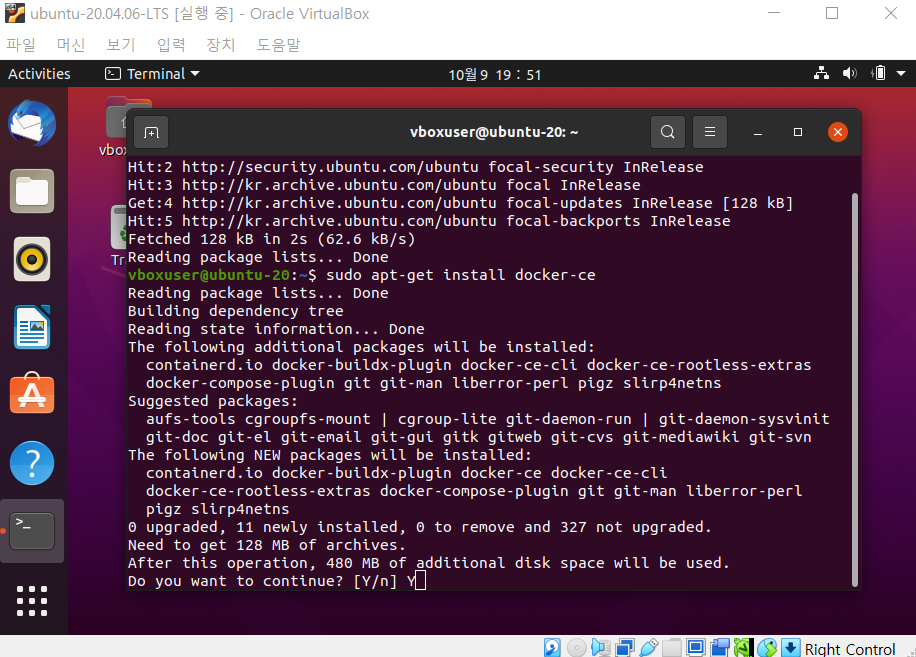Click the VirtualBox shared folders status icon
This screenshot has width=916, height=657.
pyautogui.click(x=672, y=647)
